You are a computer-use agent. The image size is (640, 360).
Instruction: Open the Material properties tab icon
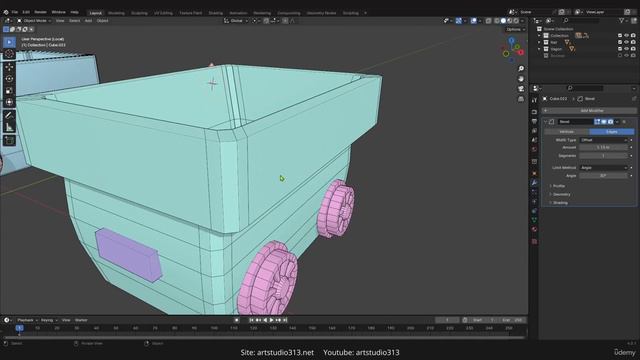[534, 229]
